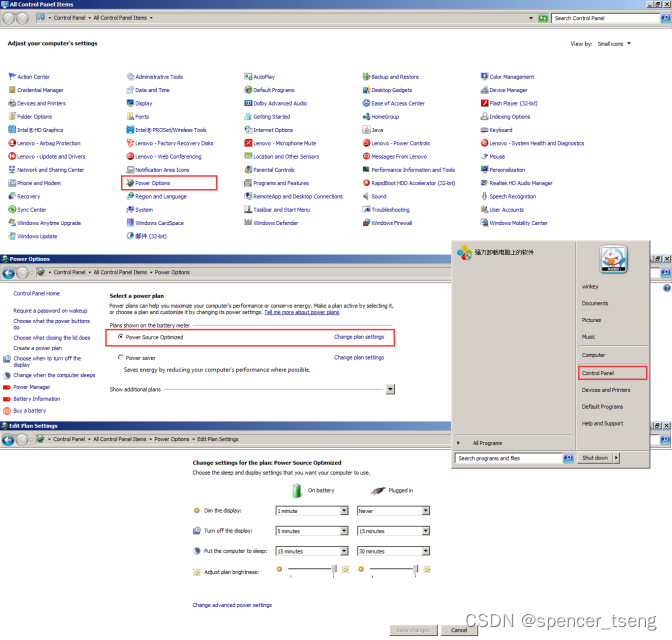
Task: Click the Shut down button
Action: point(595,458)
